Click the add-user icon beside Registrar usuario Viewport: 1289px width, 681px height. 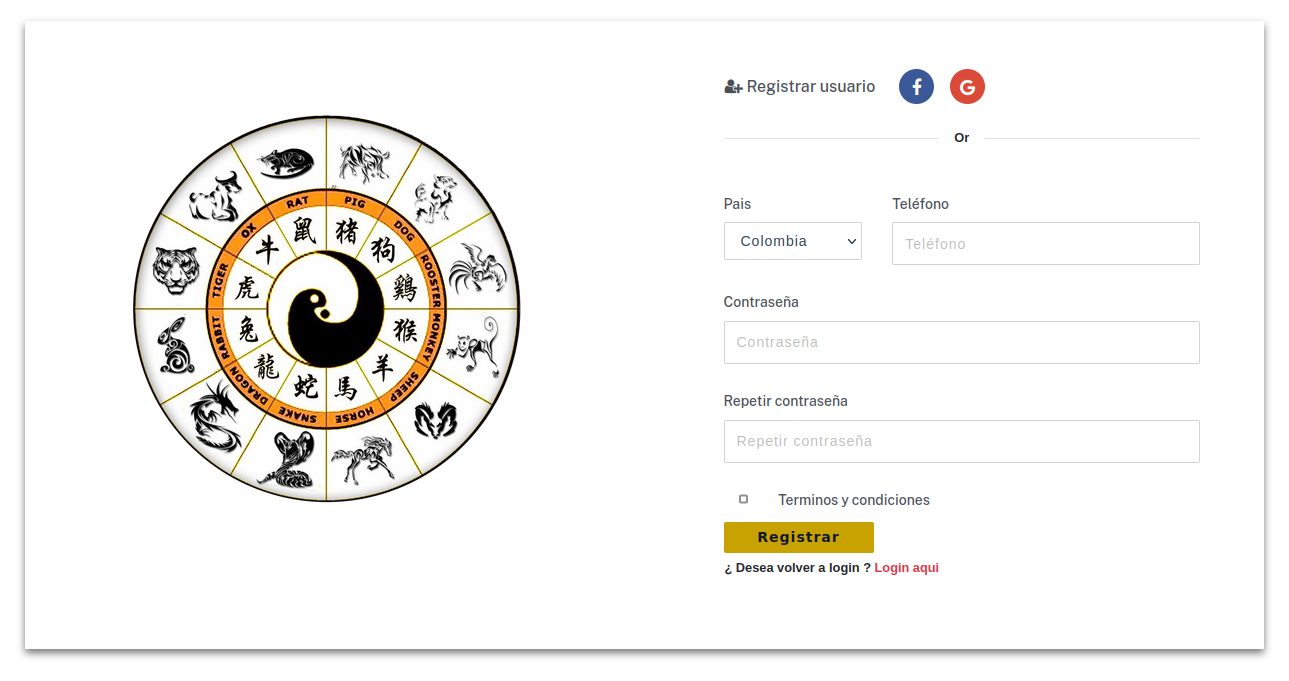pyautogui.click(x=733, y=87)
